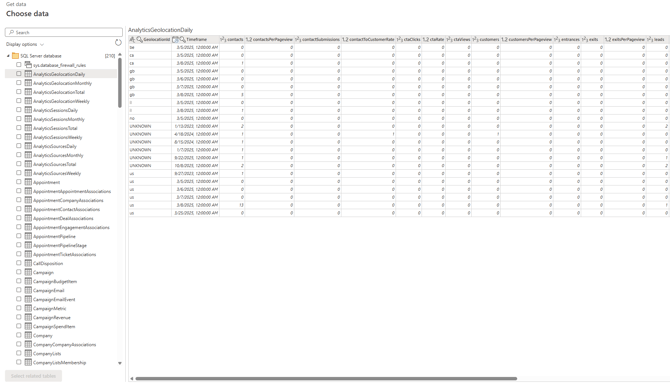Click the Timeframe column date-type icon
The height and width of the screenshot is (389, 670).
(x=175, y=39)
